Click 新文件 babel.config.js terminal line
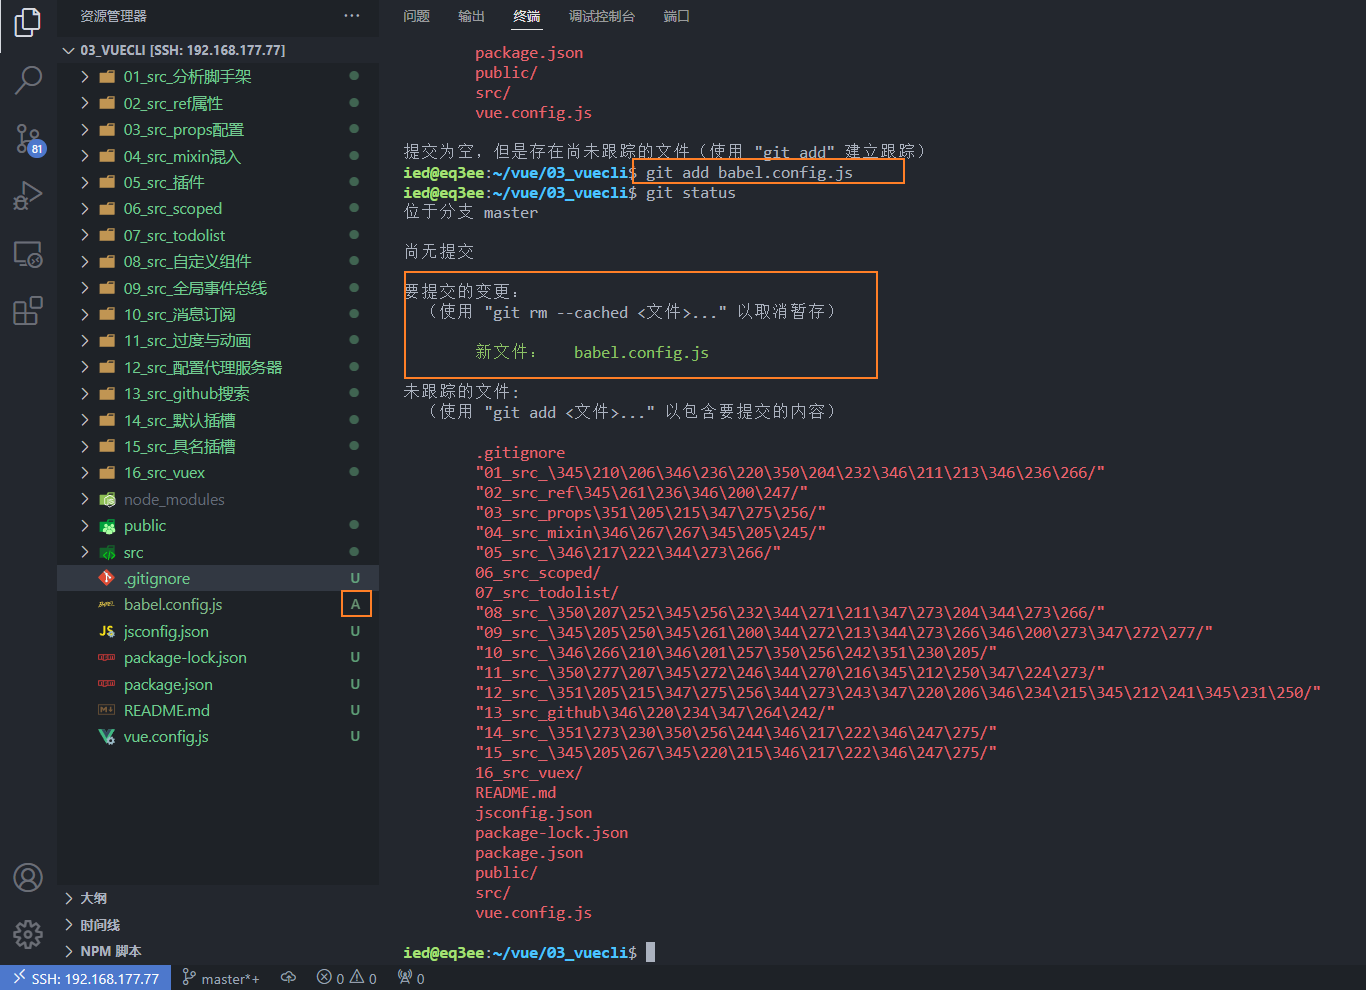Image resolution: width=1366 pixels, height=990 pixels. coord(592,352)
